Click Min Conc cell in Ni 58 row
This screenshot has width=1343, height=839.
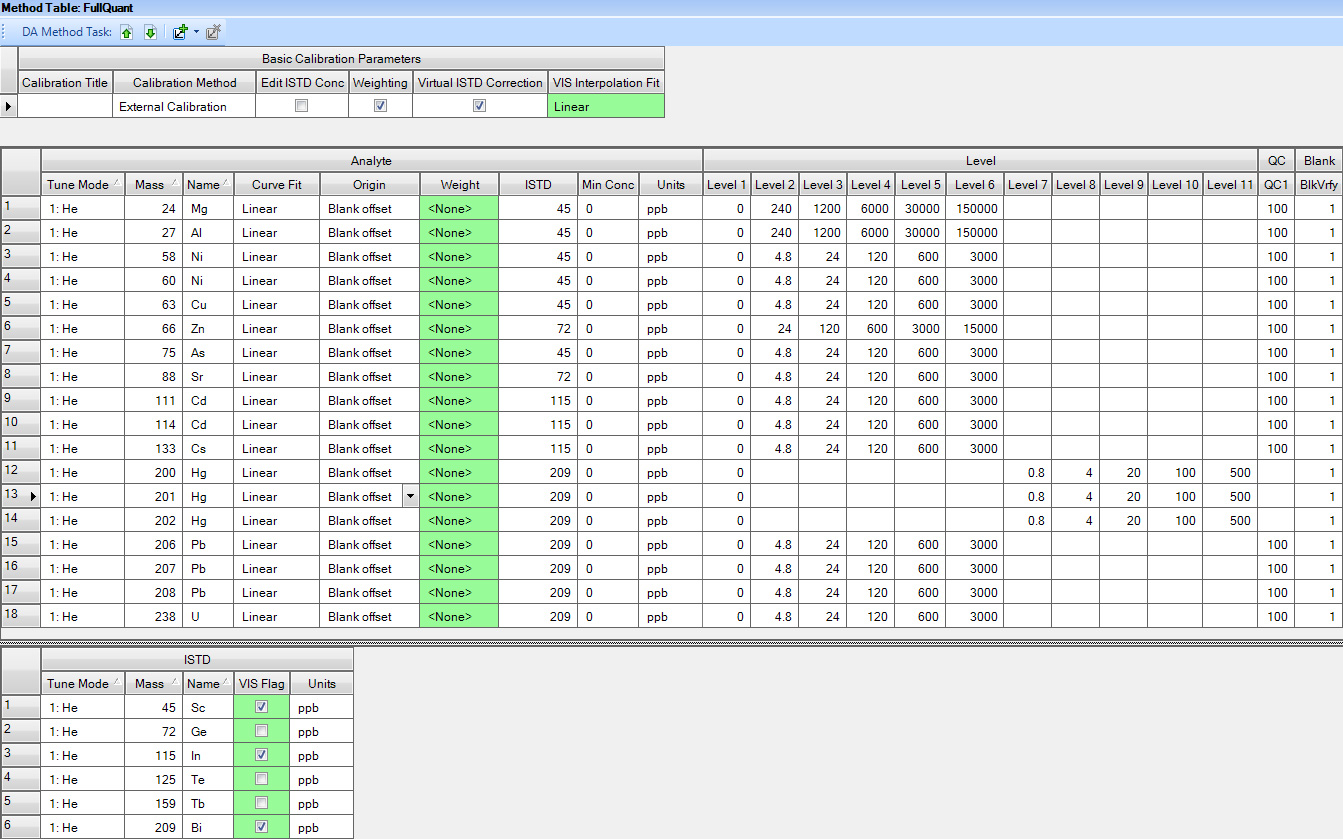pos(609,256)
